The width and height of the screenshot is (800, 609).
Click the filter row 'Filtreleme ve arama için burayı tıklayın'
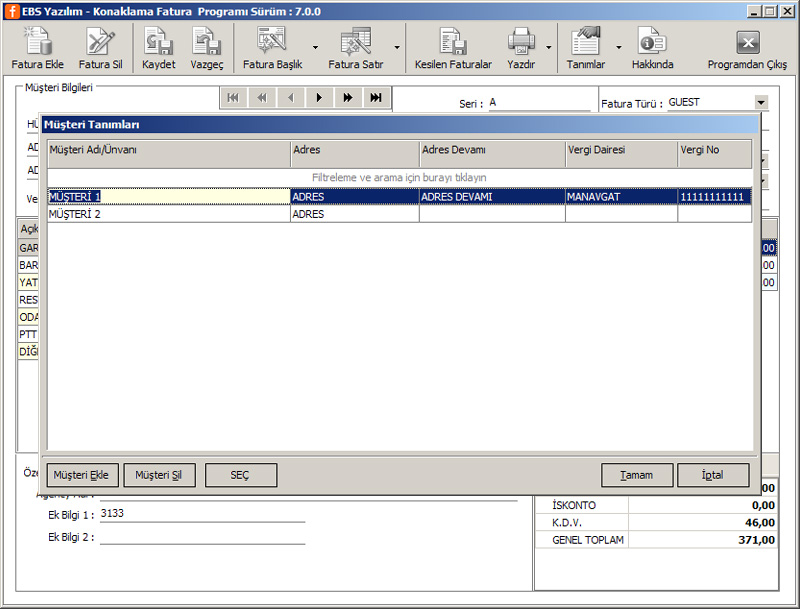399,177
